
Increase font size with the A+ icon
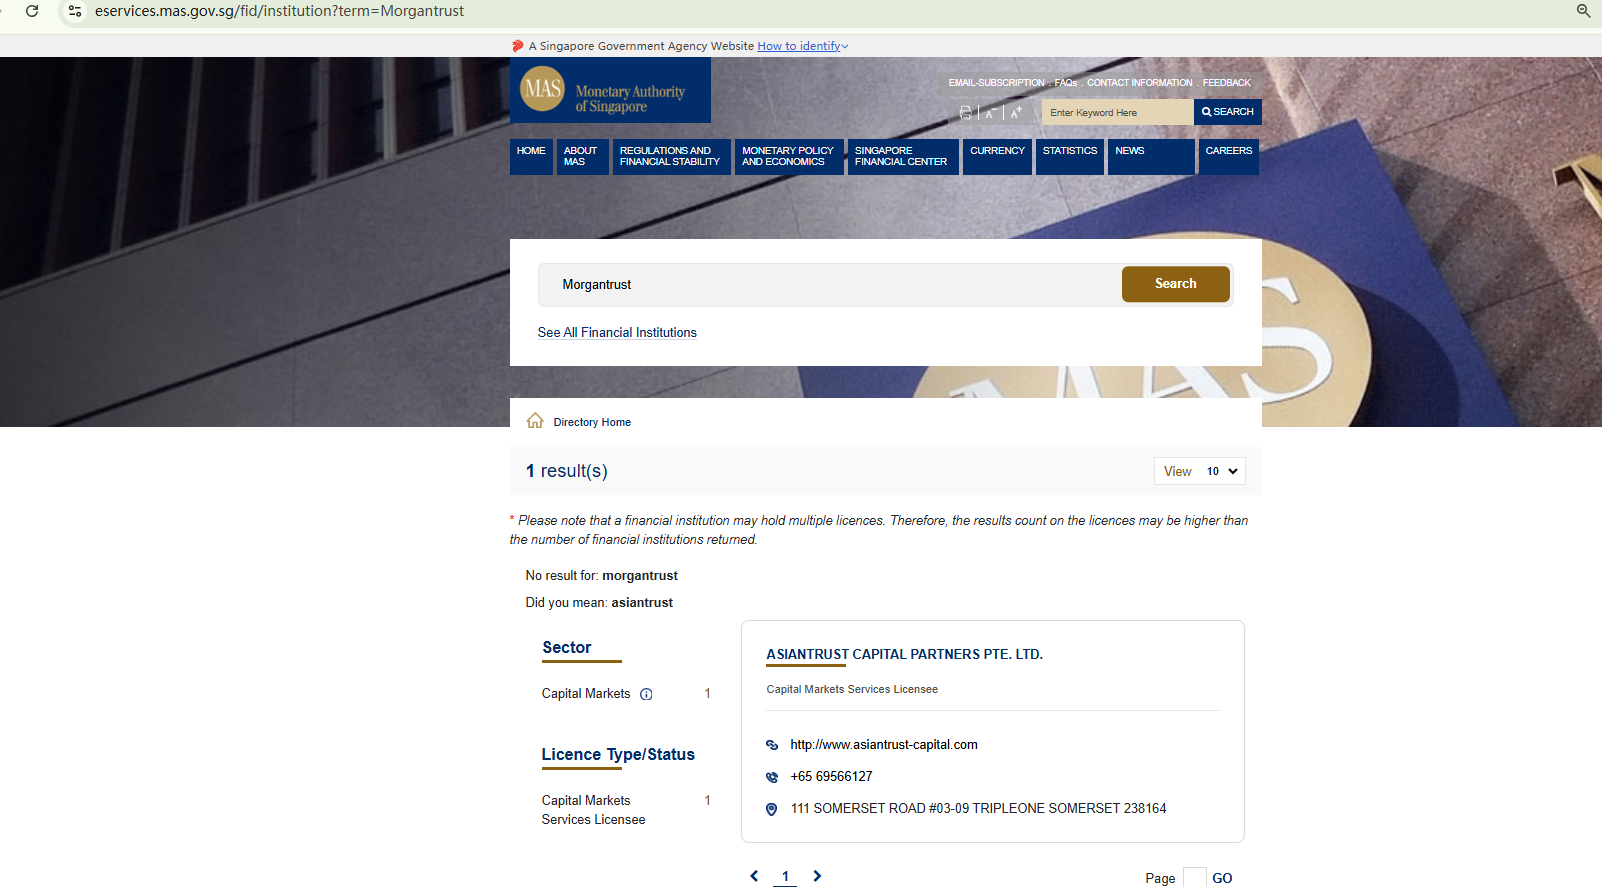(x=1016, y=112)
